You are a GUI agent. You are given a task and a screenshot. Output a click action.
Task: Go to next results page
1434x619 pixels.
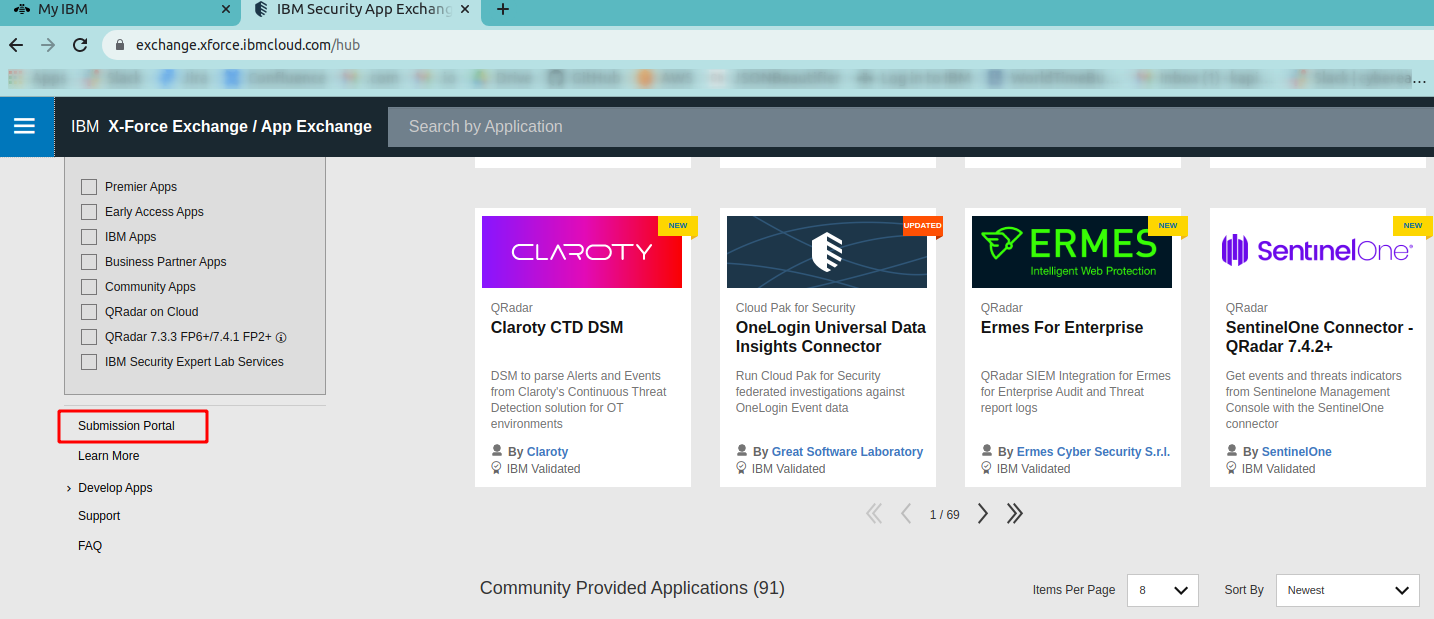pos(983,514)
